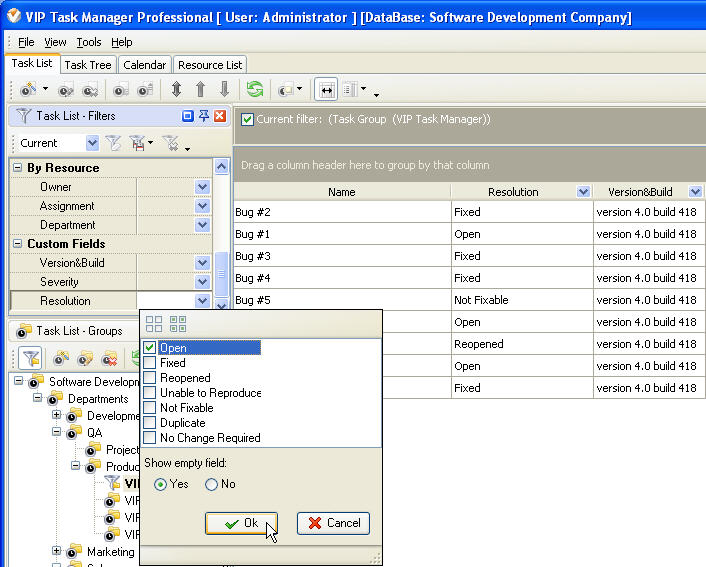Click the New Task toolbar icon
The image size is (706, 567).
[x=28, y=90]
